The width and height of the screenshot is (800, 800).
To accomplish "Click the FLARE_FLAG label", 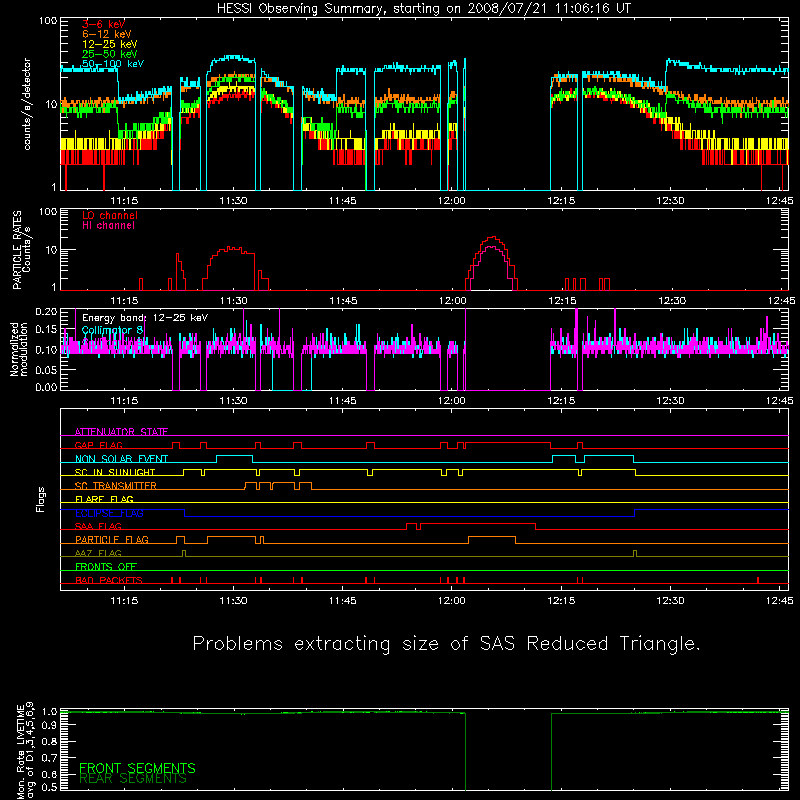I will click(x=104, y=499).
